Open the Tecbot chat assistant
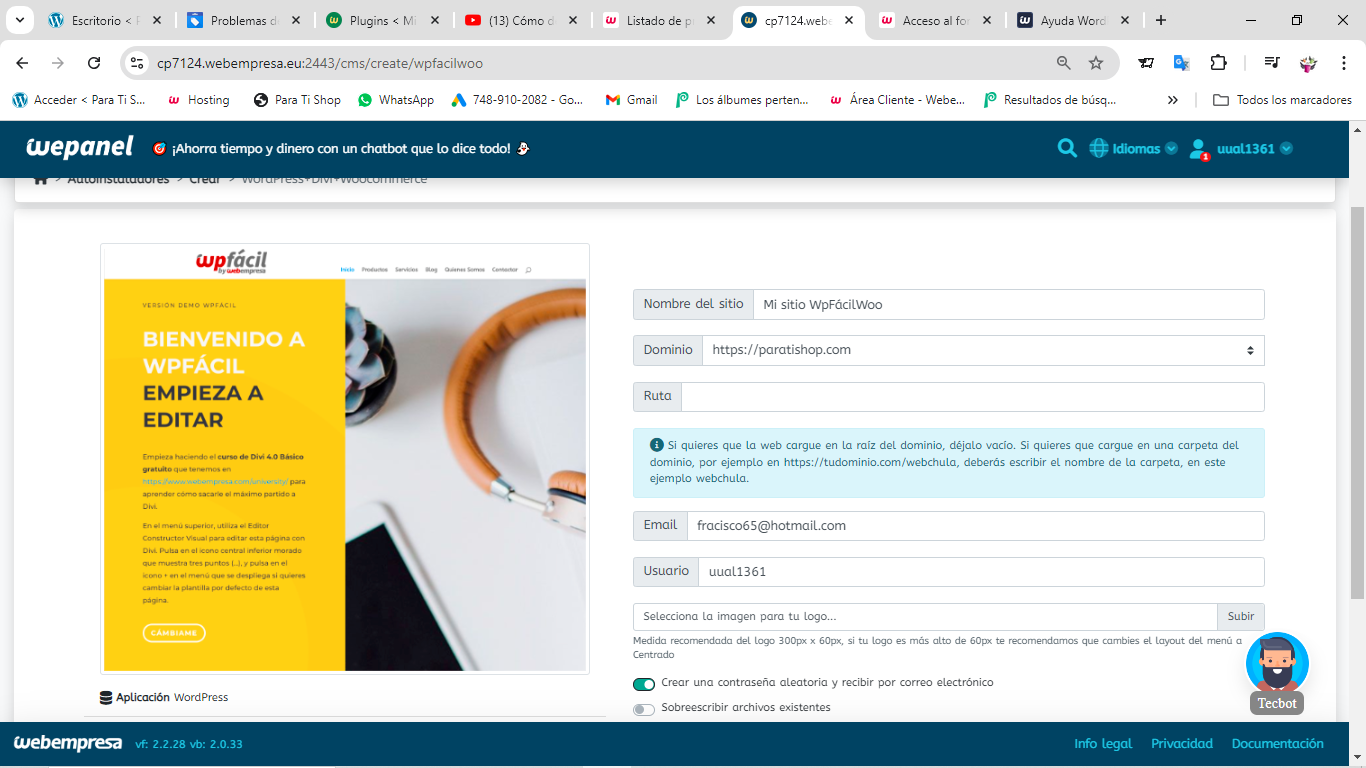Viewport: 1366px width, 768px height. 1277,672
